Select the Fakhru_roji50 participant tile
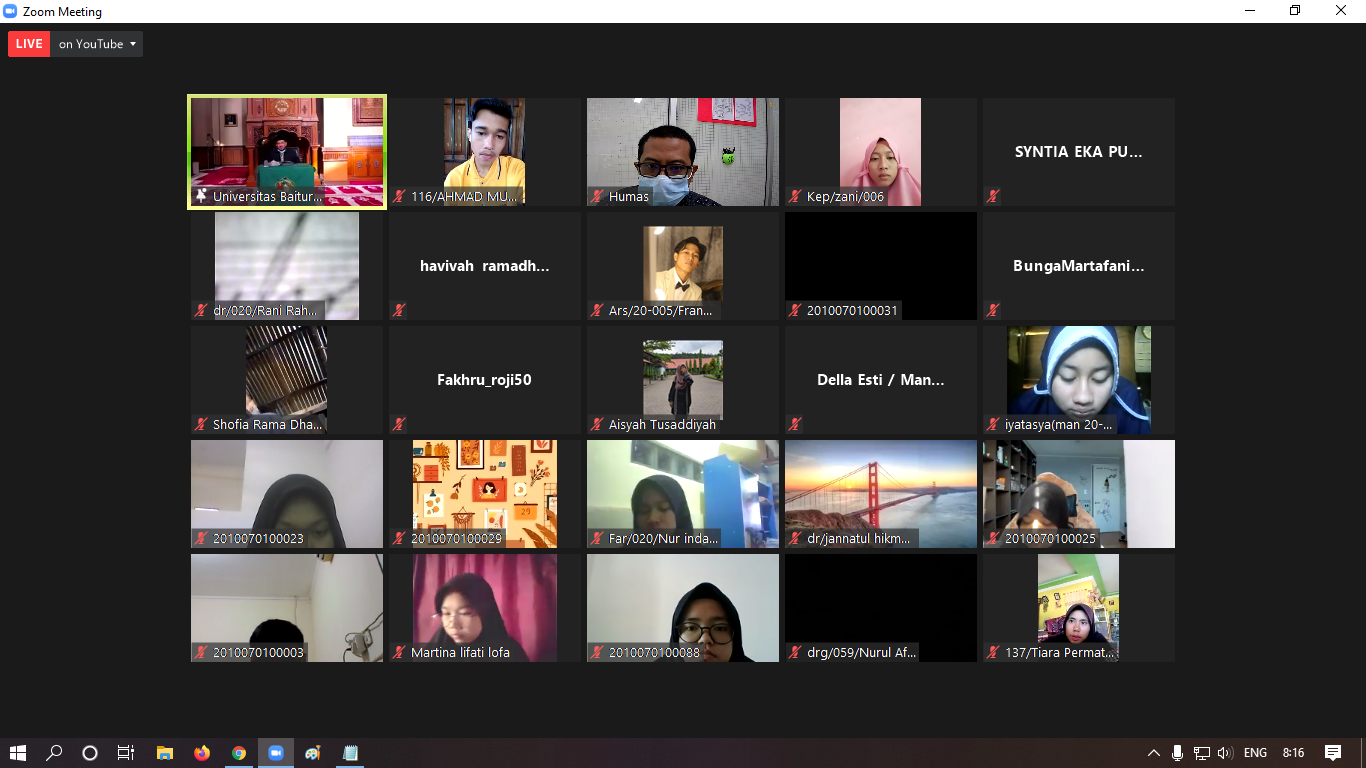Image resolution: width=1366 pixels, height=768 pixels. pyautogui.click(x=485, y=380)
